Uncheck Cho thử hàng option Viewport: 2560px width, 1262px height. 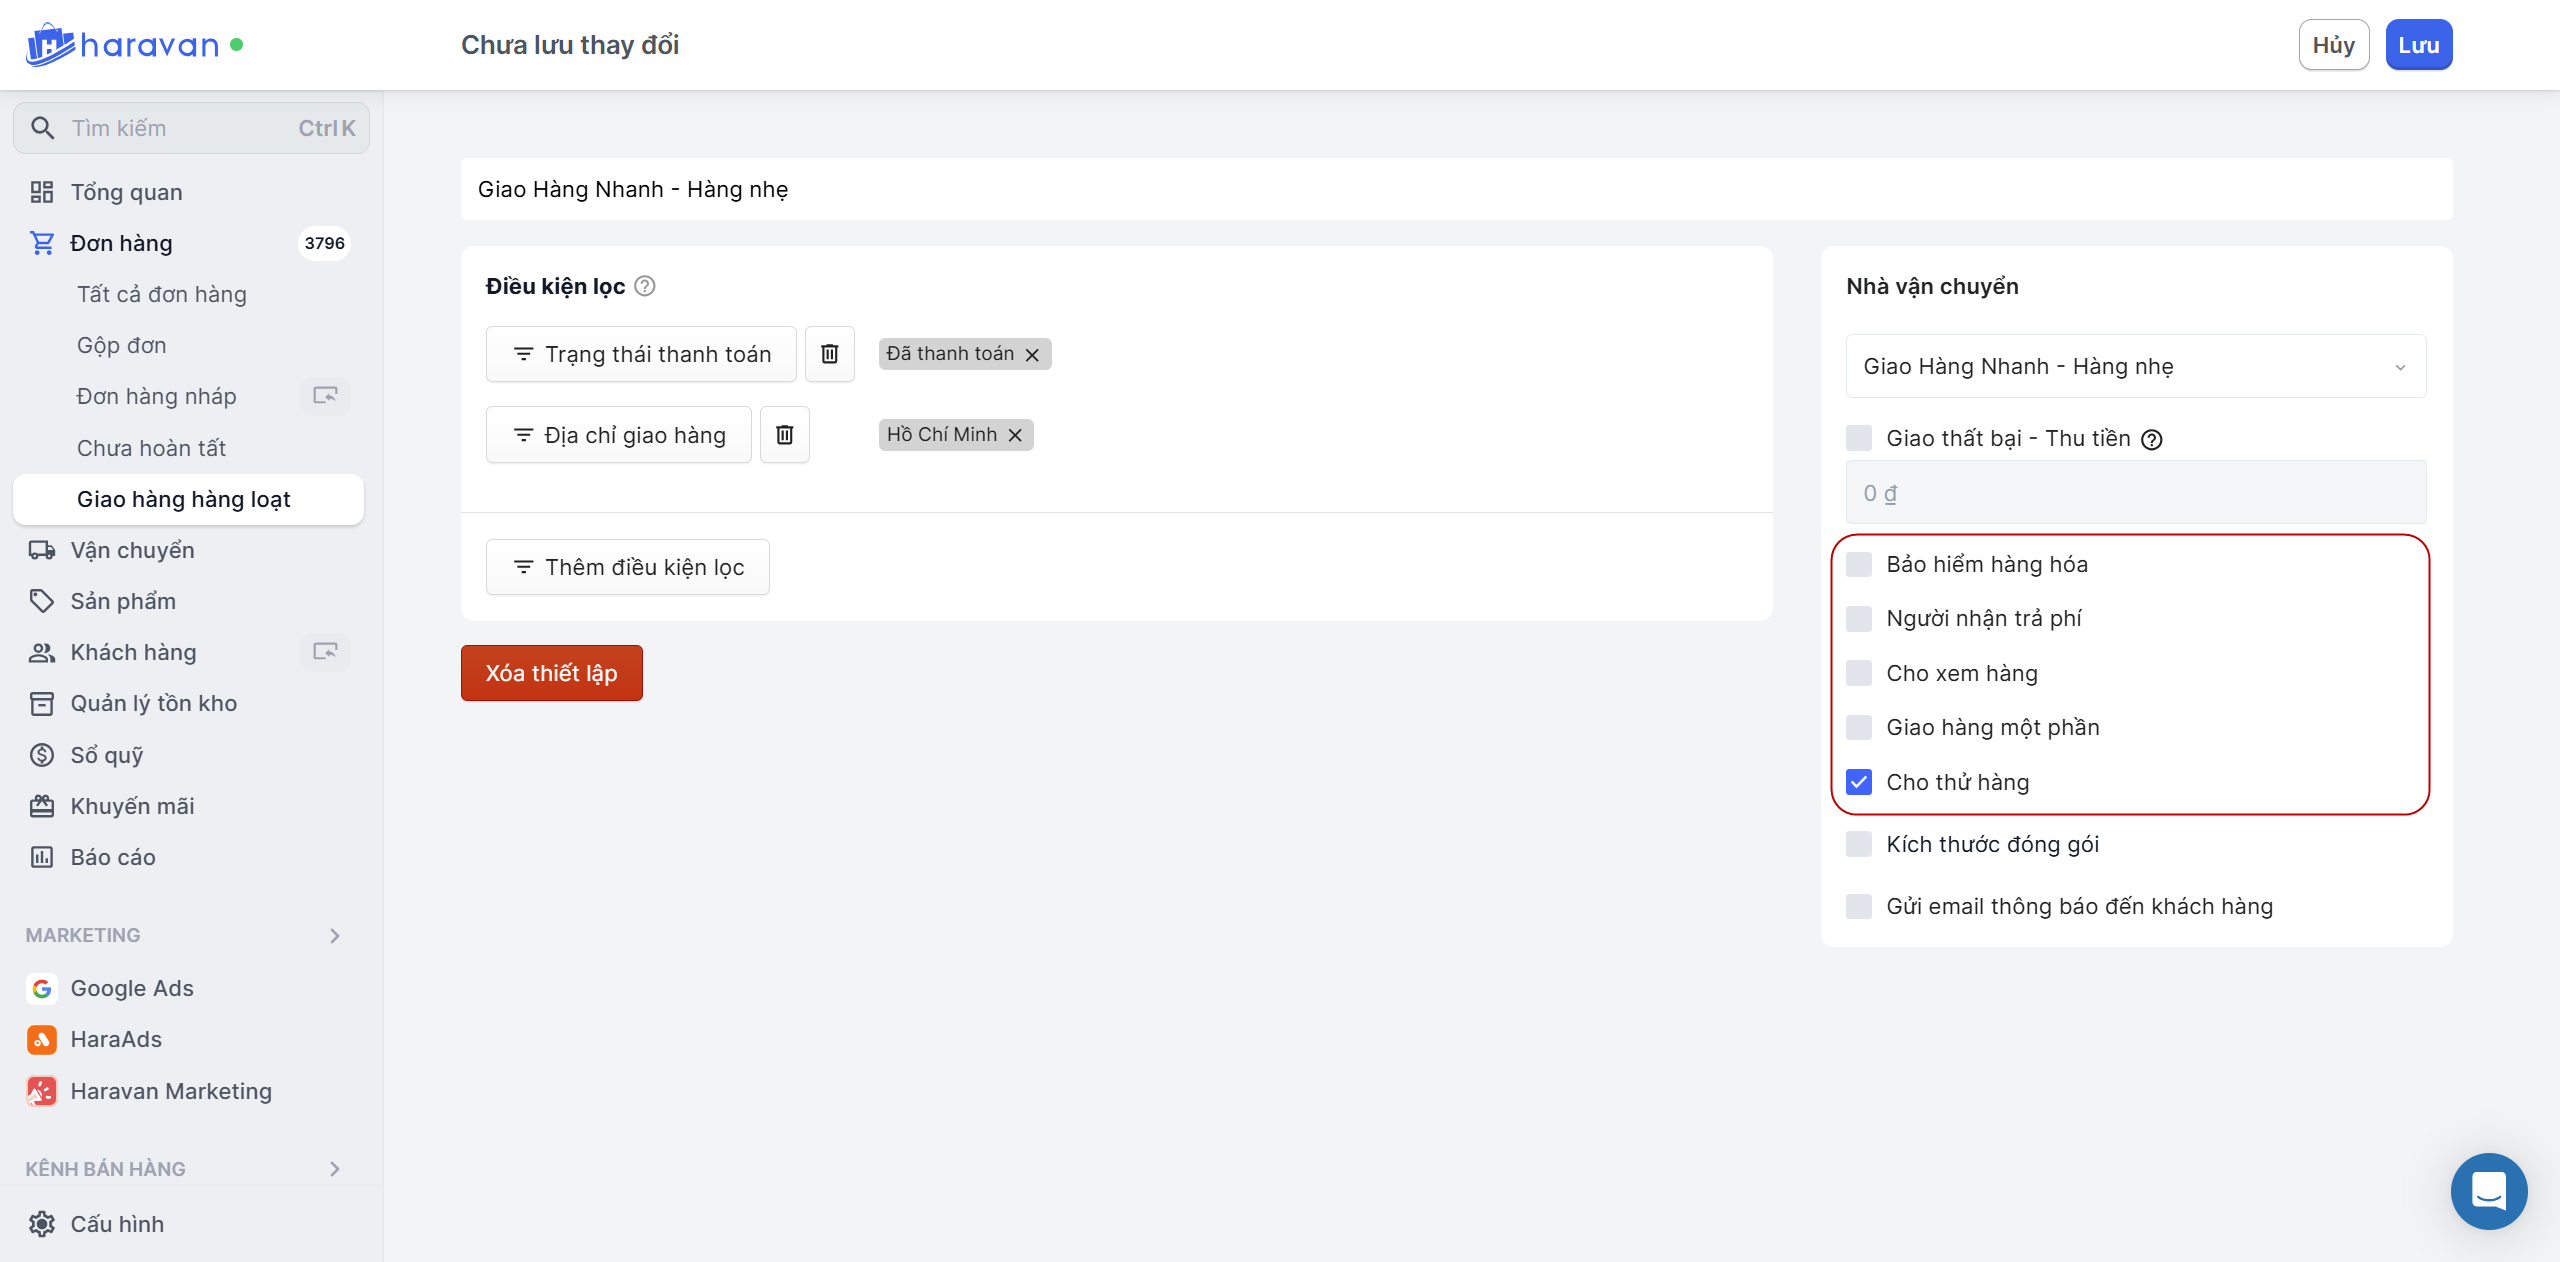pos(1859,782)
